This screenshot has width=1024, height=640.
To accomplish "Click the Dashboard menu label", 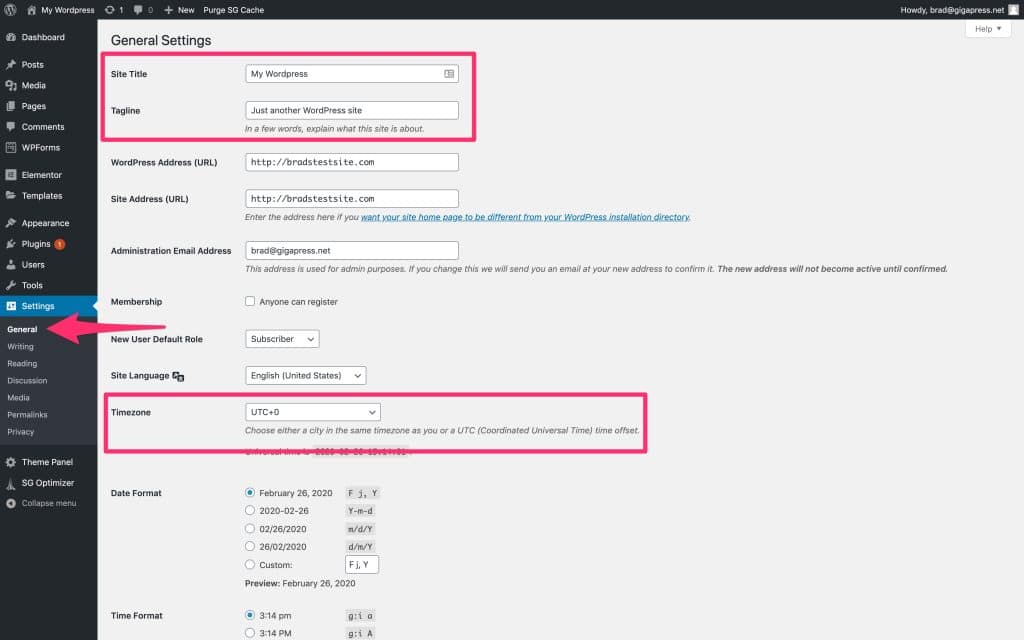I will (x=43, y=37).
